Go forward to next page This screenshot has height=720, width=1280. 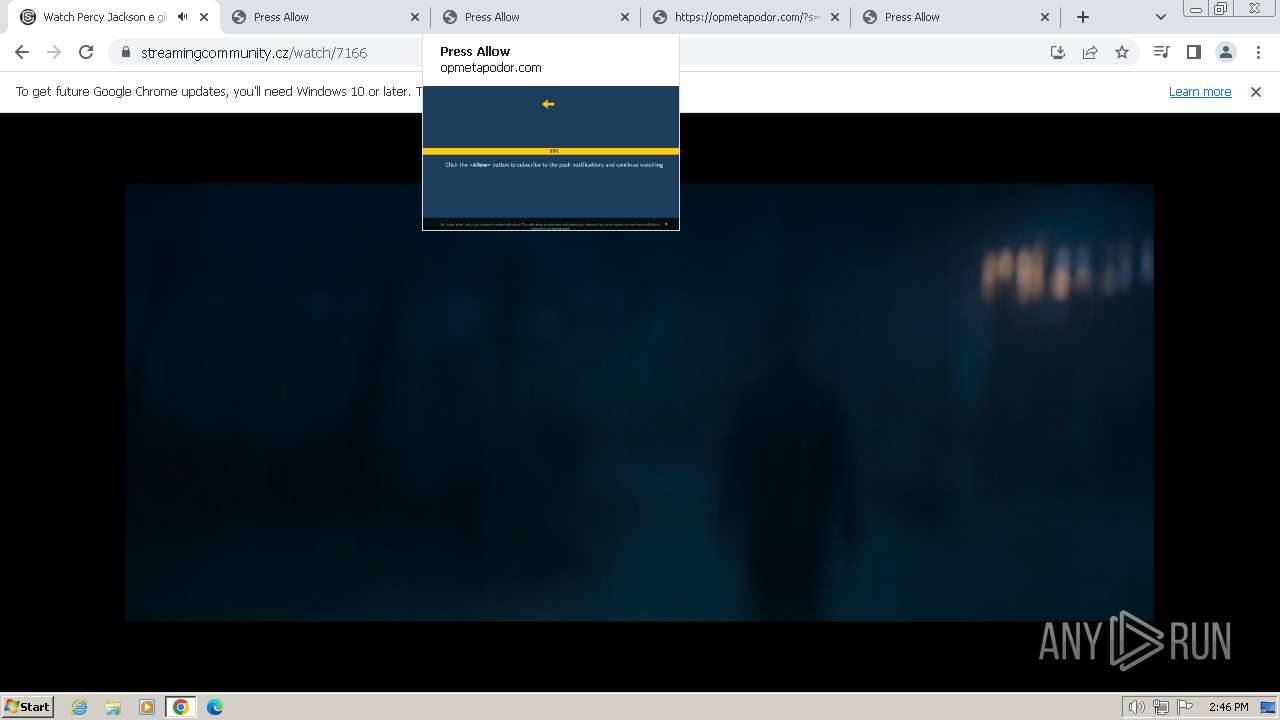click(54, 52)
